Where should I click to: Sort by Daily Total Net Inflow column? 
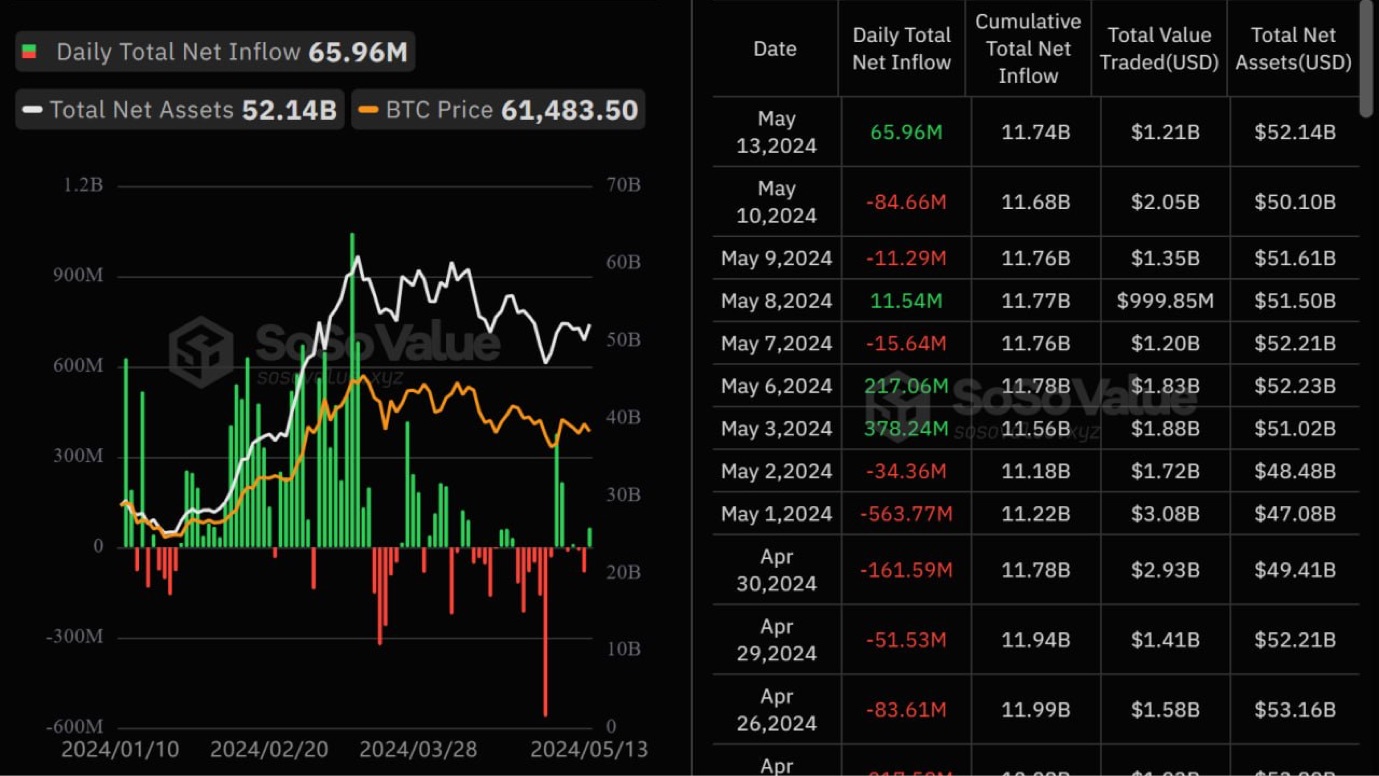point(901,49)
